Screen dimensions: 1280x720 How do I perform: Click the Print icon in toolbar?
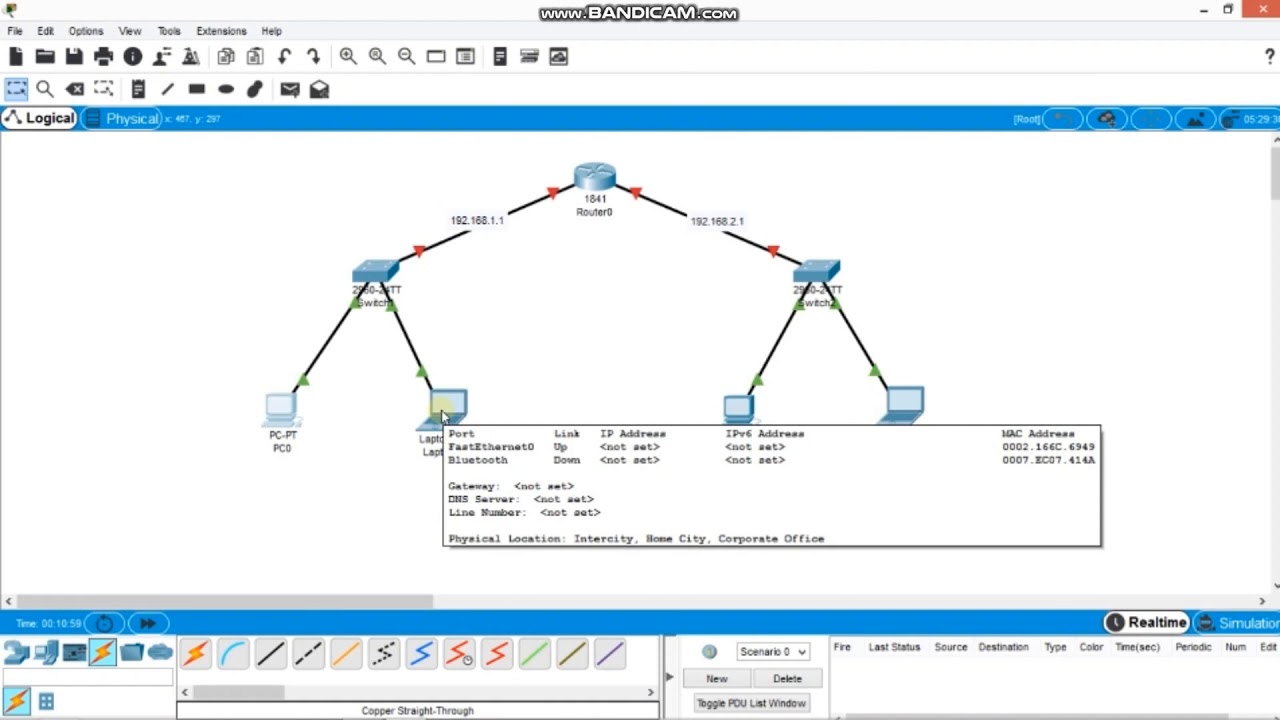click(103, 57)
